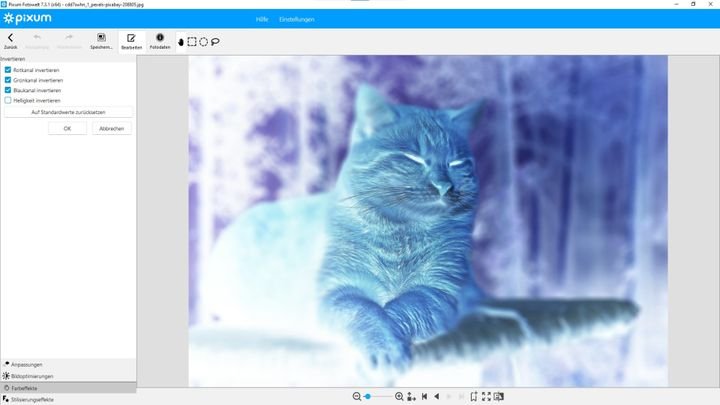Screen dimensions: 720x405
Task: Uncheck Rotkanal invertieren
Action: [x=8, y=70]
